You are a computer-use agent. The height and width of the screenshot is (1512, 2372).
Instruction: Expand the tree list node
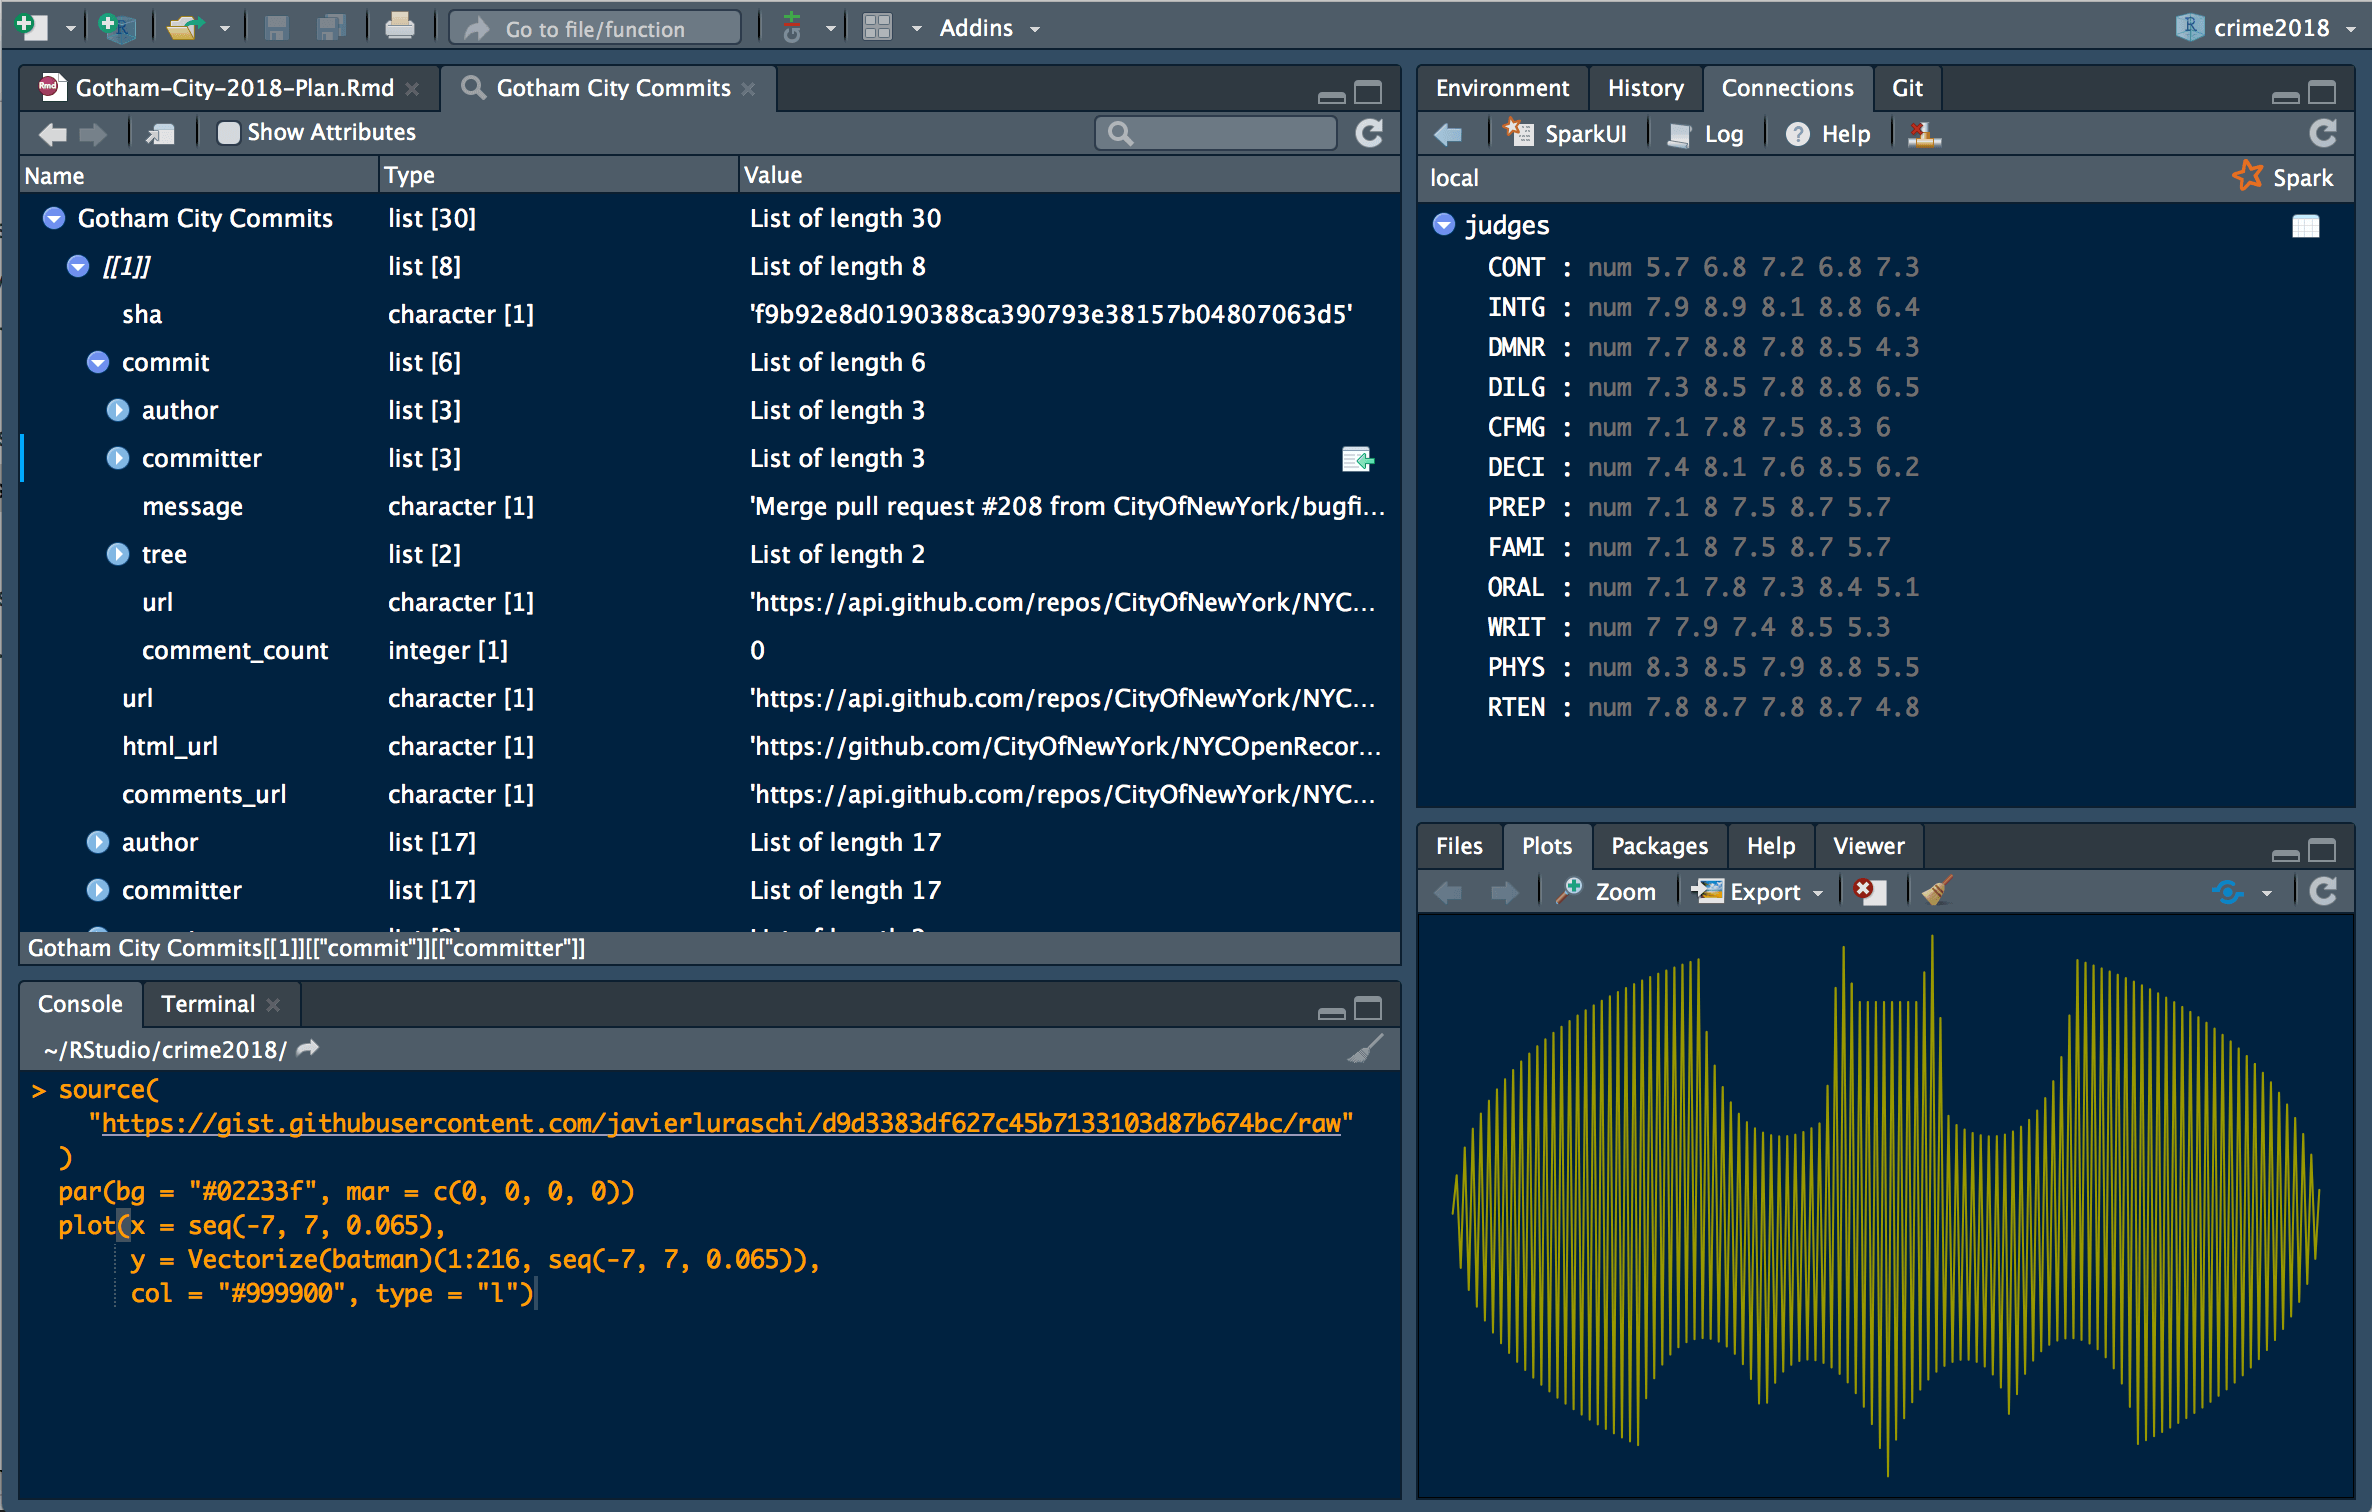[117, 554]
